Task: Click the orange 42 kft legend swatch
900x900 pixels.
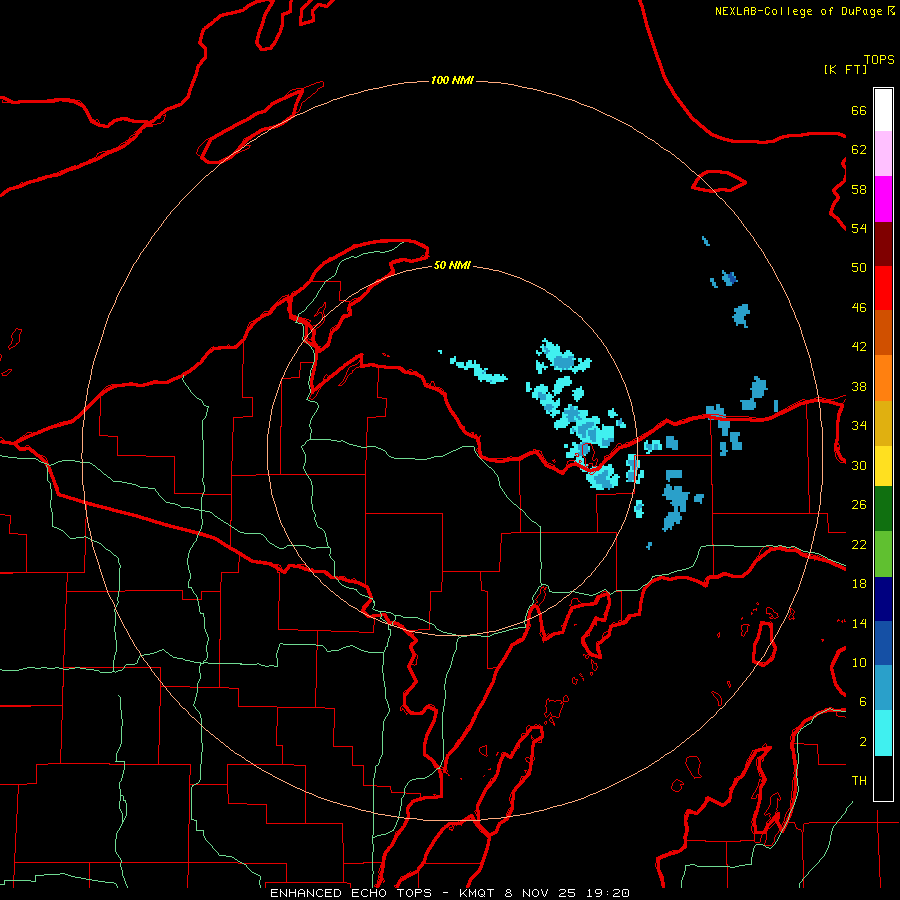Action: (x=883, y=378)
